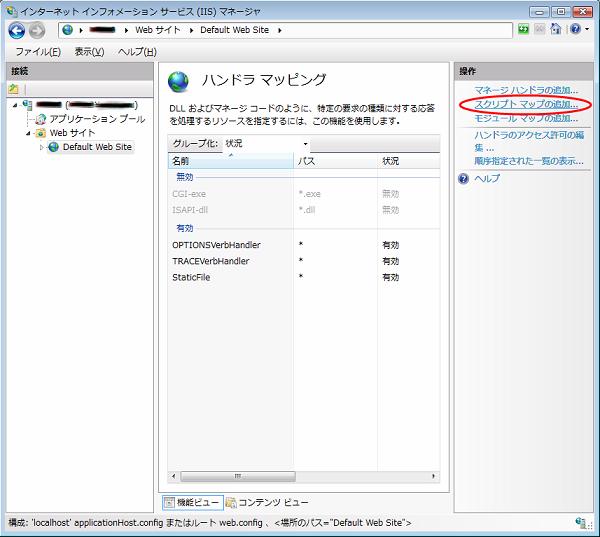The width and height of the screenshot is (600, 537).
Task: Open the 表示(V) menu
Action: (89, 52)
